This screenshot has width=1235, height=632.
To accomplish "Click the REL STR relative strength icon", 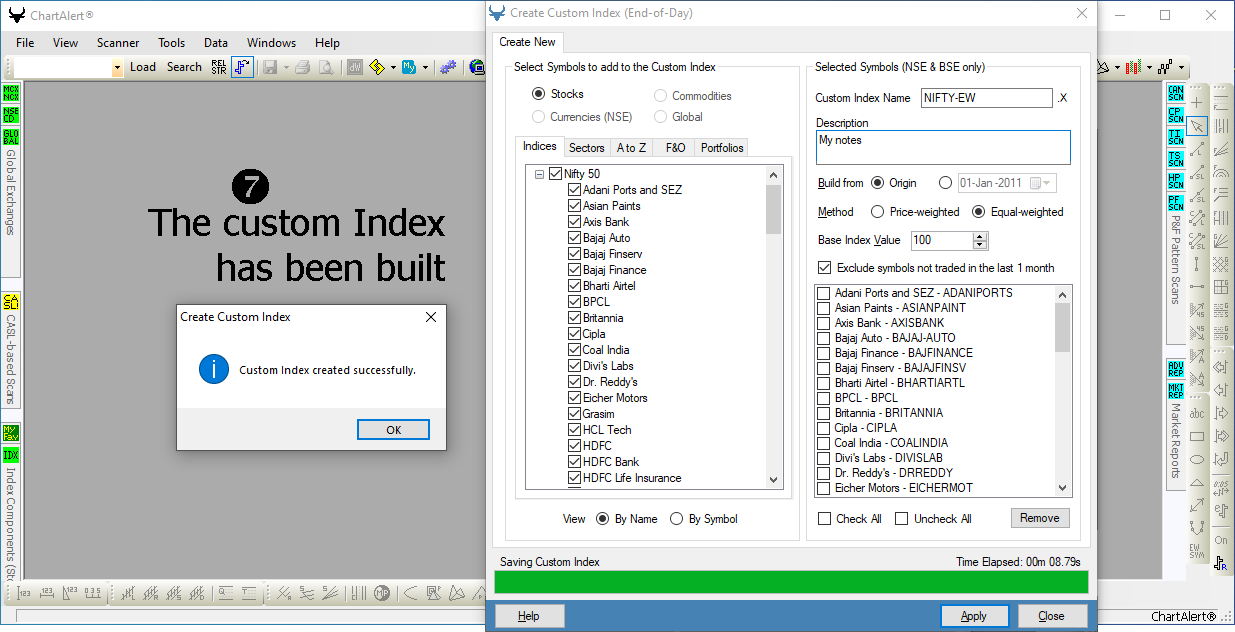I will [219, 67].
